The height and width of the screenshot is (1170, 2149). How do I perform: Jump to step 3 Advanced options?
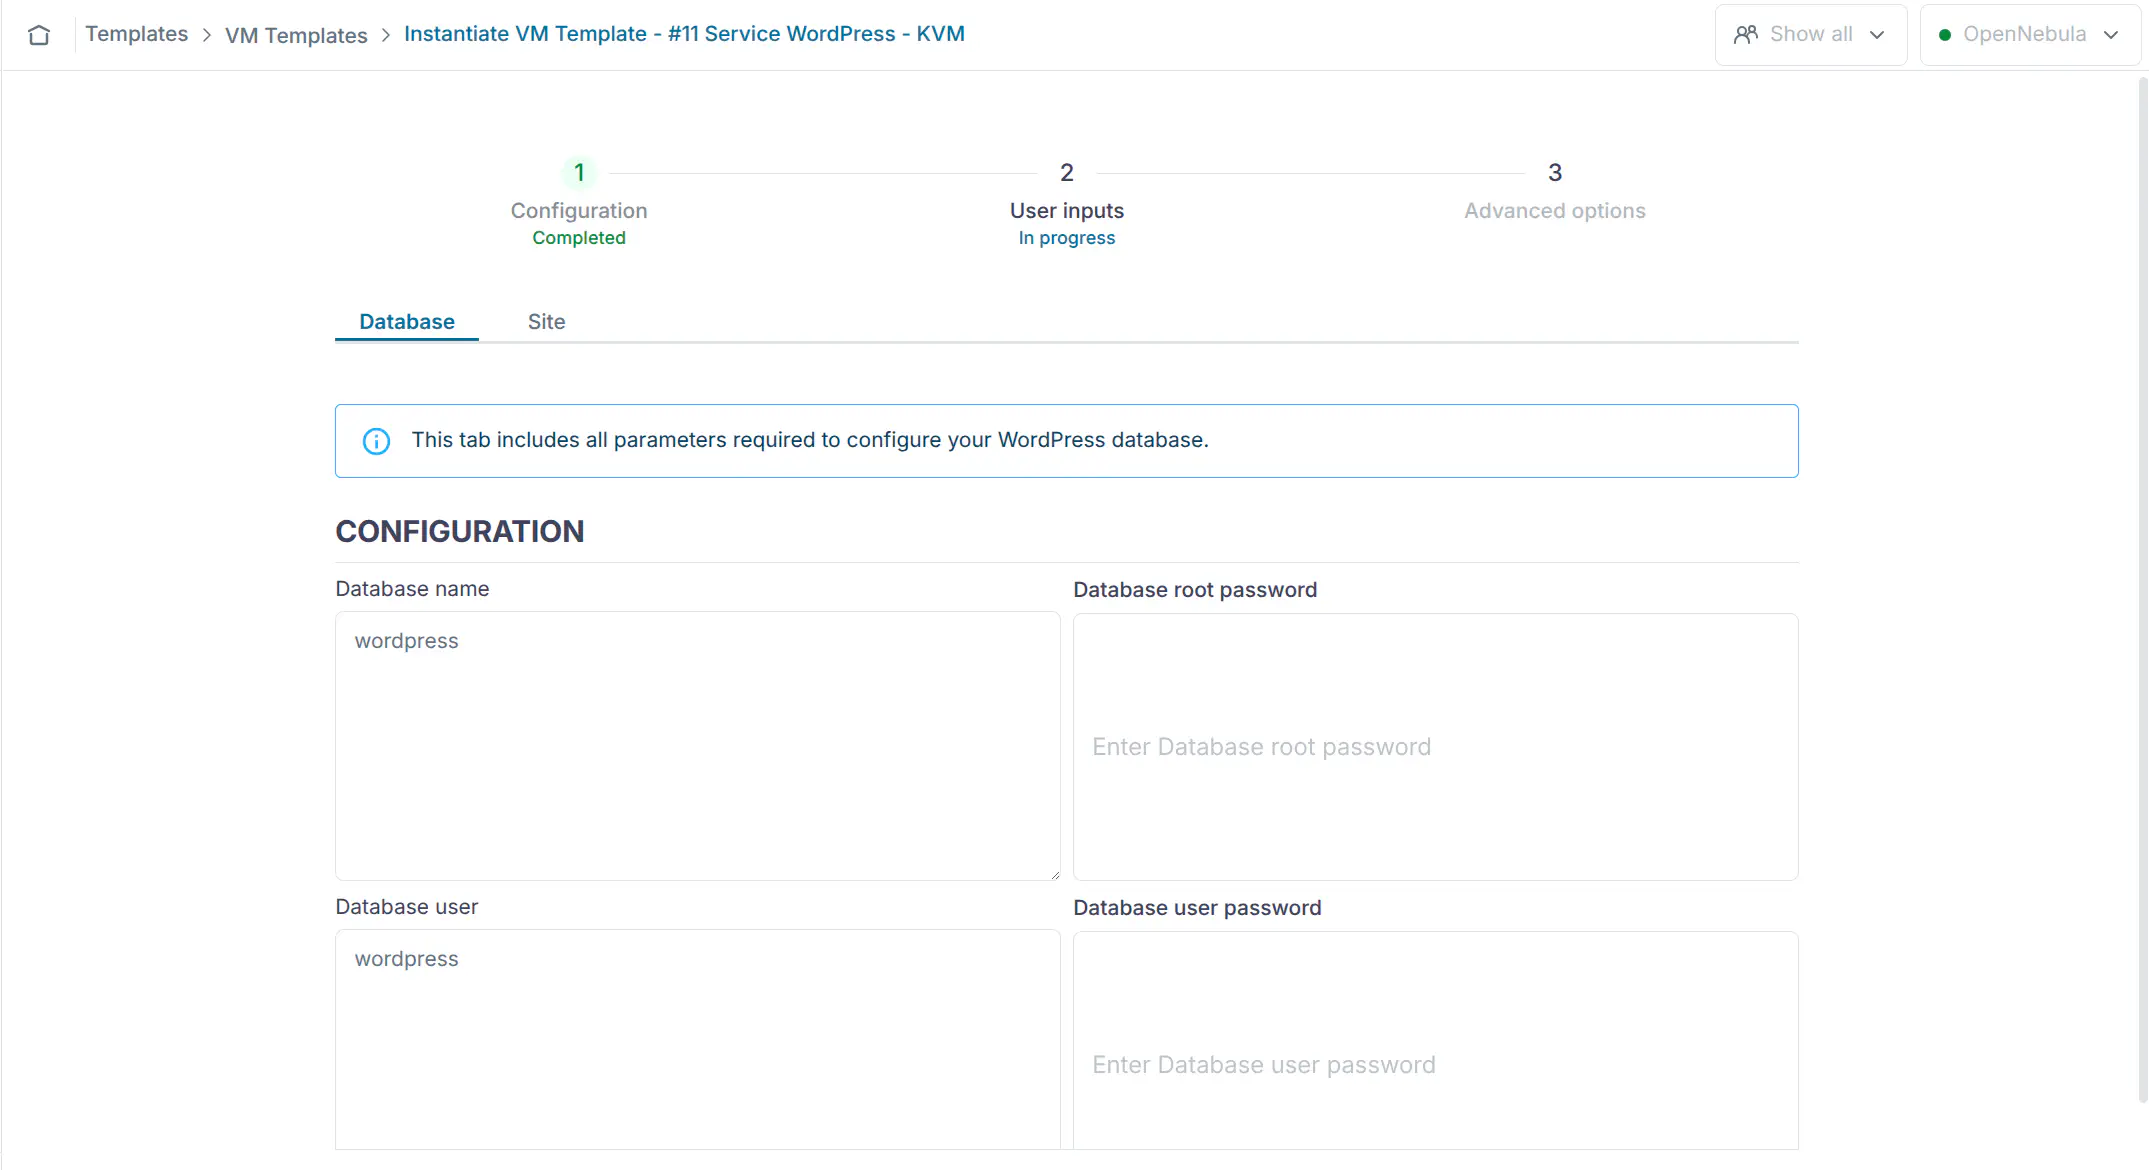point(1555,190)
